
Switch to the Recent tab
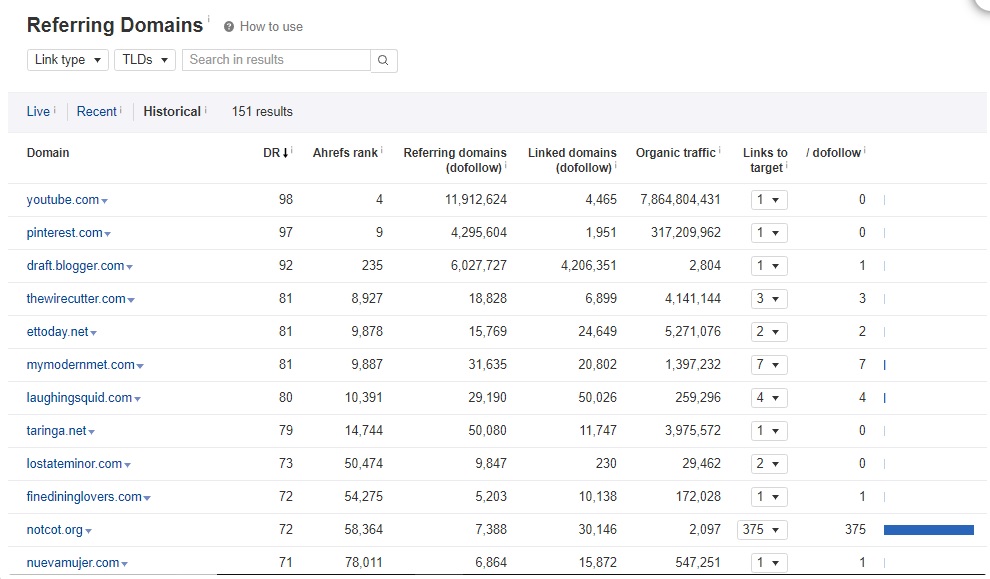97,112
